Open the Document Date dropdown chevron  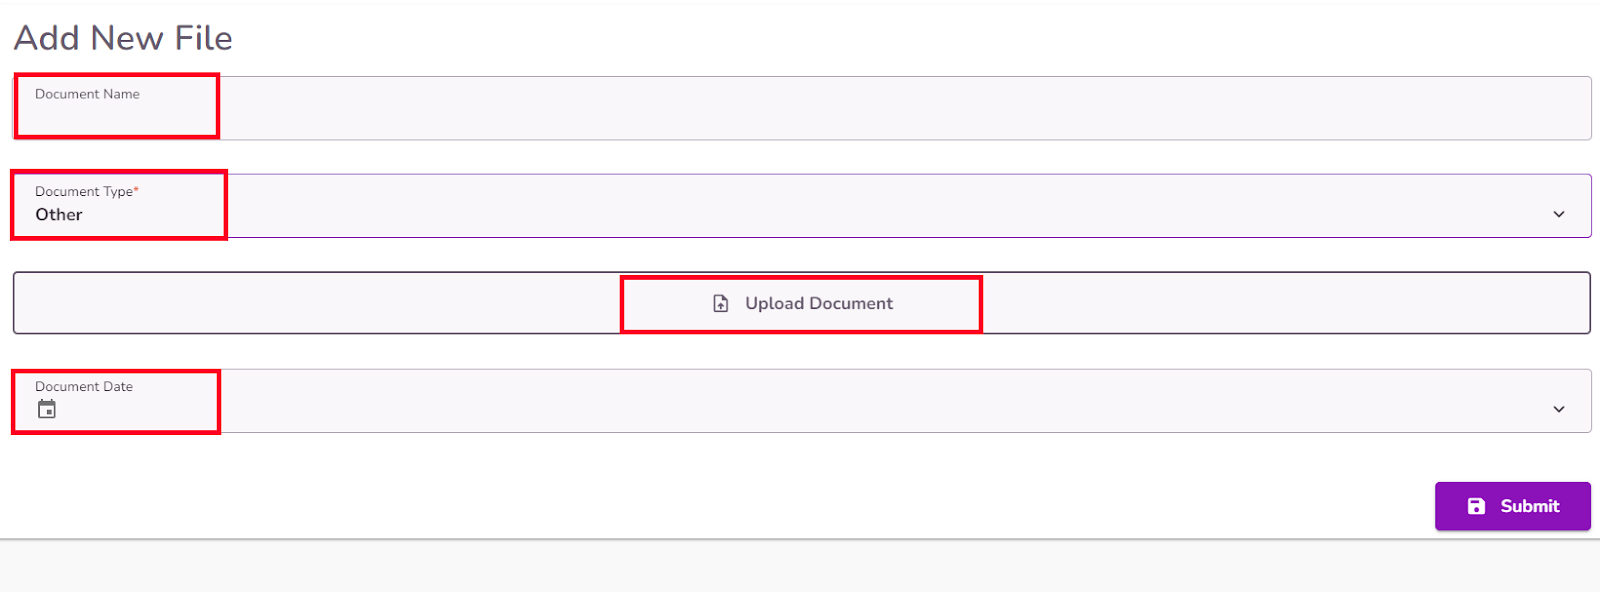tap(1557, 408)
